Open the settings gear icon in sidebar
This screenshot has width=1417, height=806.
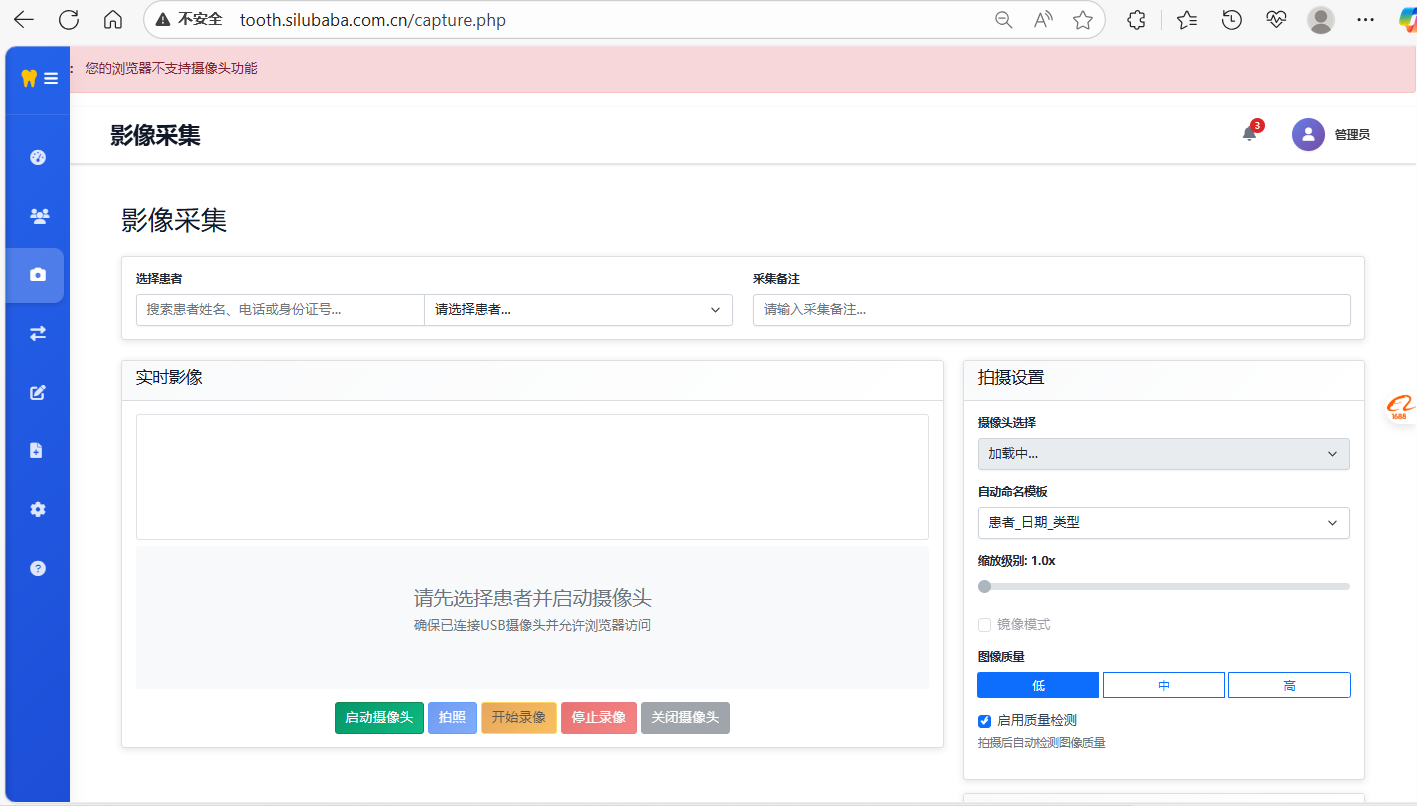[38, 509]
